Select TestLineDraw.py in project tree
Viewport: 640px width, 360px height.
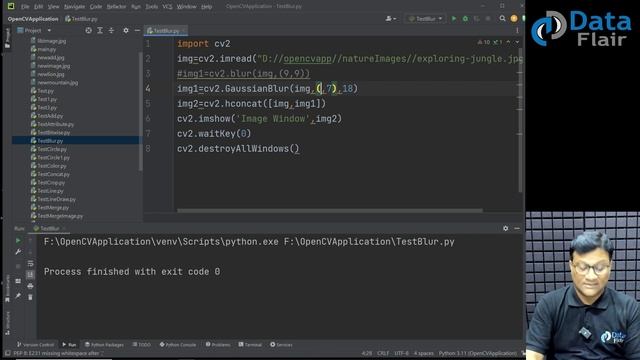[x=56, y=199]
